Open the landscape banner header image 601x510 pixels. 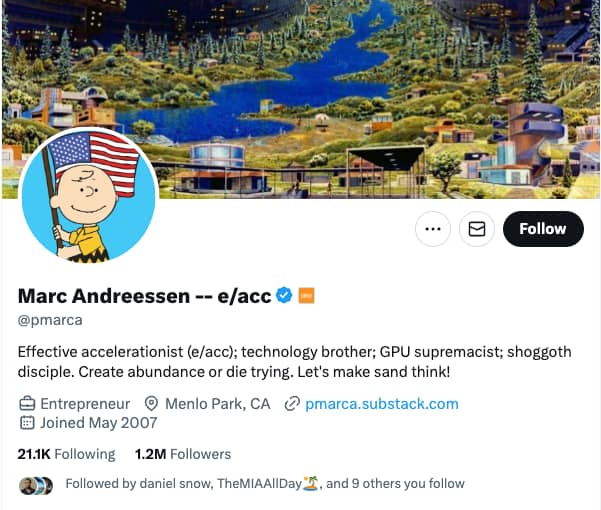(300, 99)
